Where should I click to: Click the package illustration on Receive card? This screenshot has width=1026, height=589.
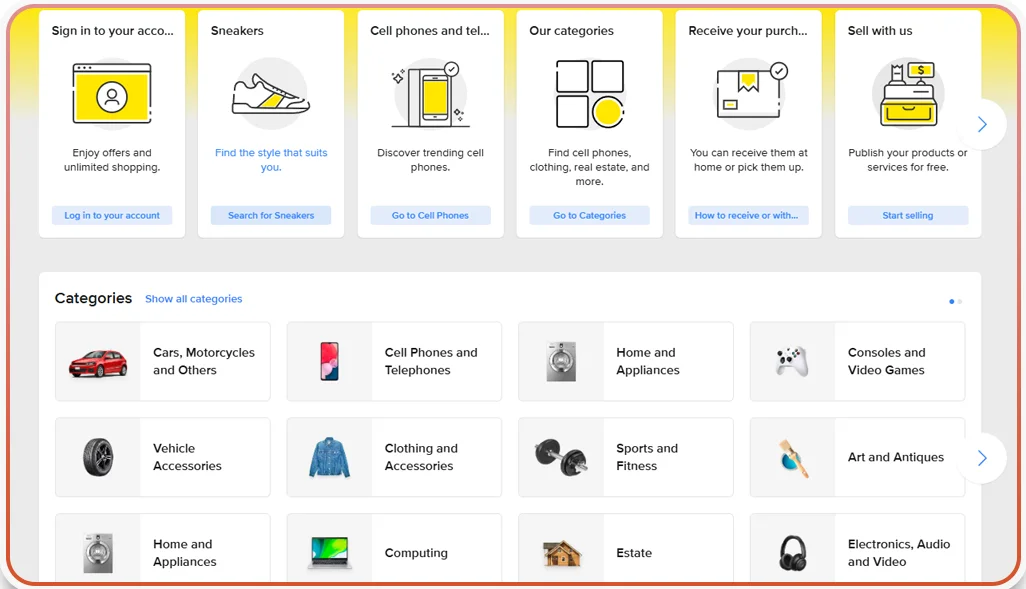(x=746, y=92)
